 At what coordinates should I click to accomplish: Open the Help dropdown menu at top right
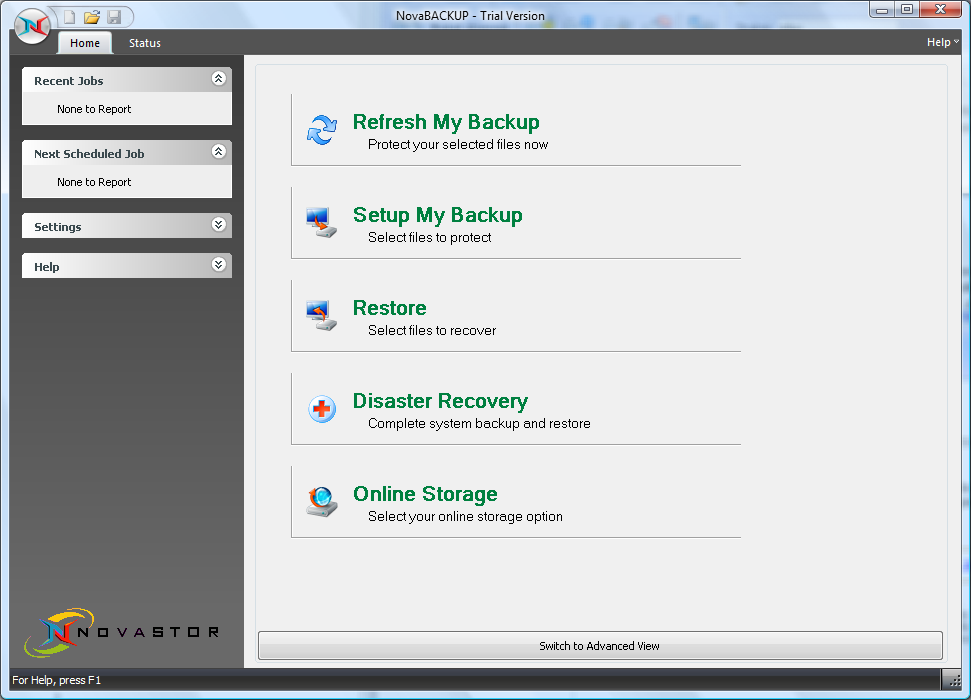[x=943, y=42]
